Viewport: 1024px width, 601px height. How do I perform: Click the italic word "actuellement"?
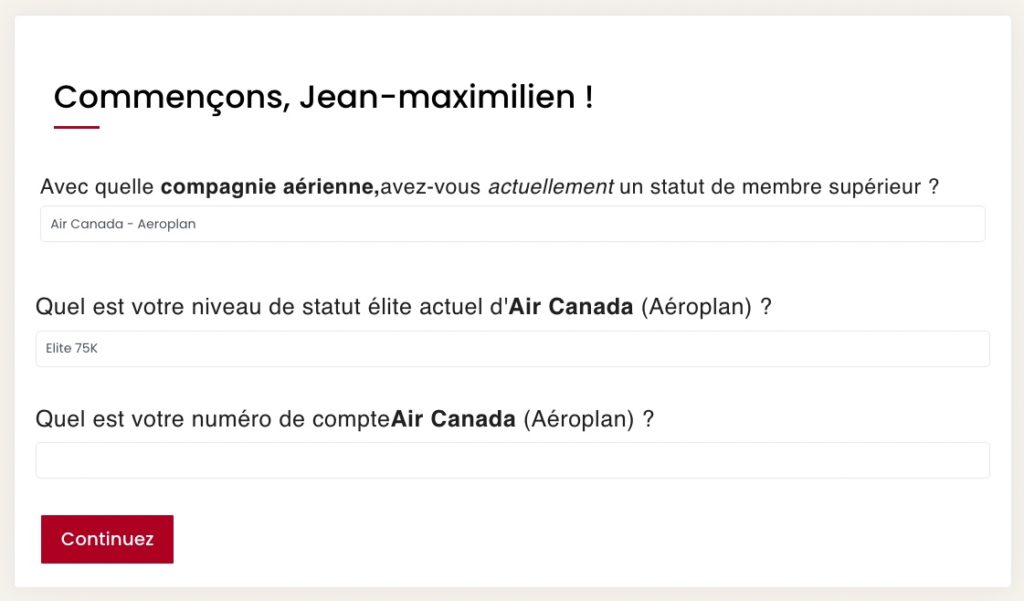click(550, 187)
